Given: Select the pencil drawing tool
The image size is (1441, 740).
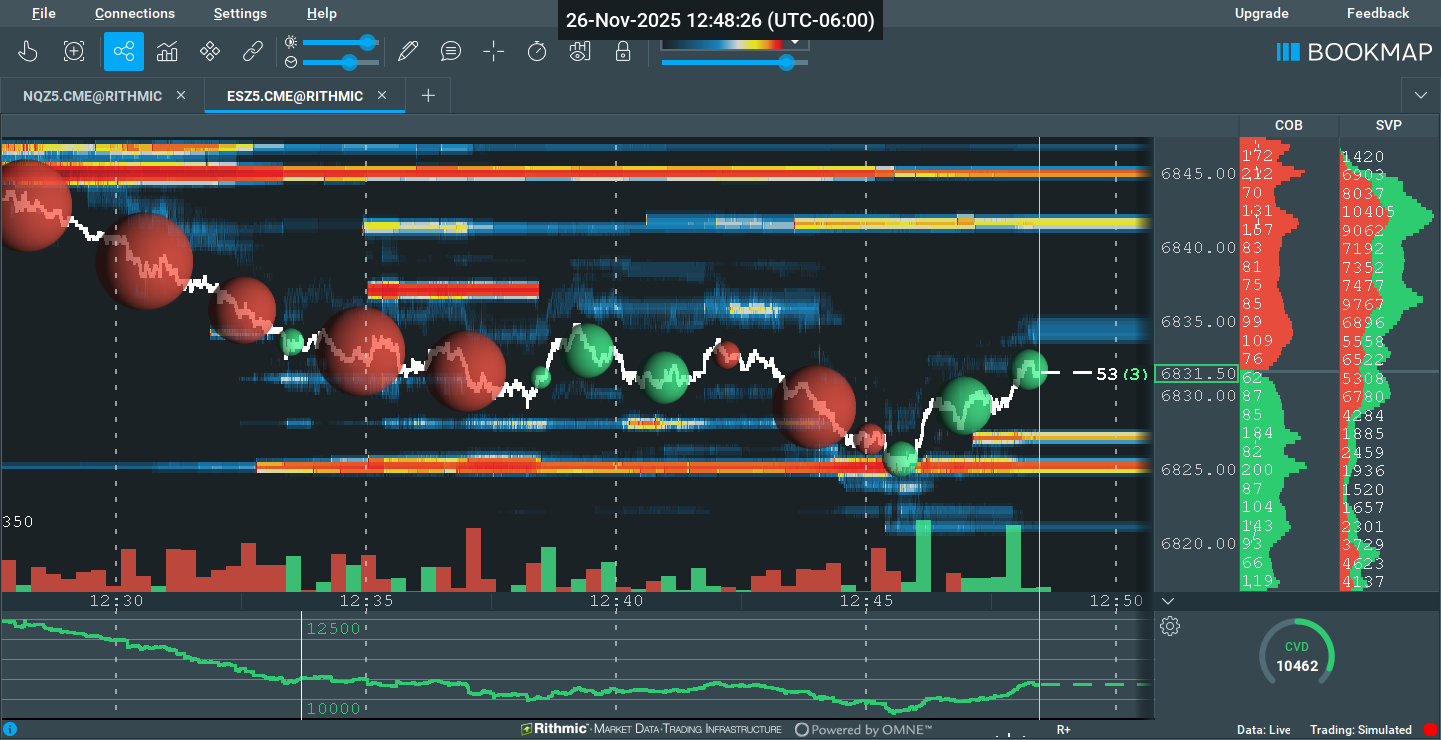Looking at the screenshot, I should coord(407,51).
